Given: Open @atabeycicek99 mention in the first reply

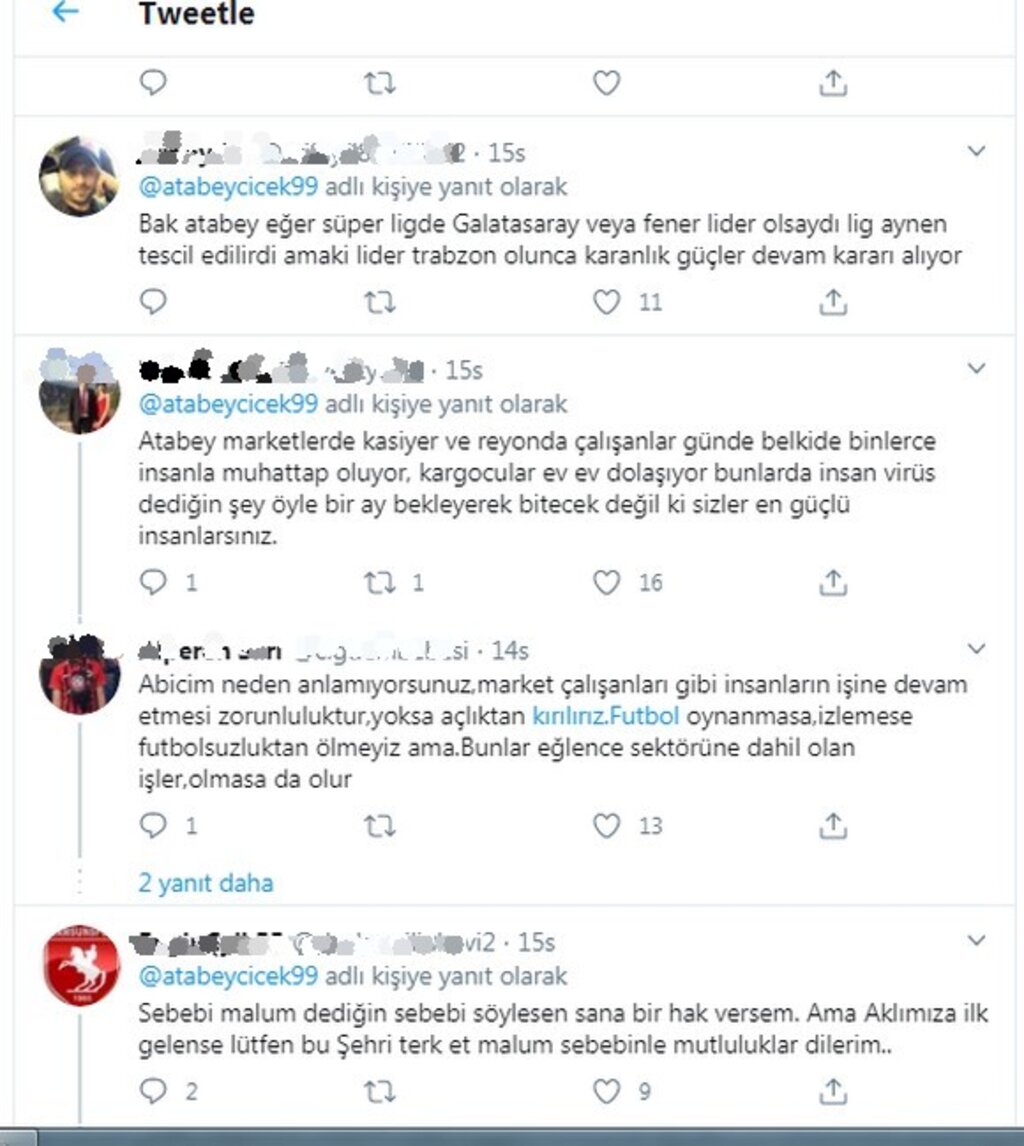Looking at the screenshot, I should coord(228,187).
